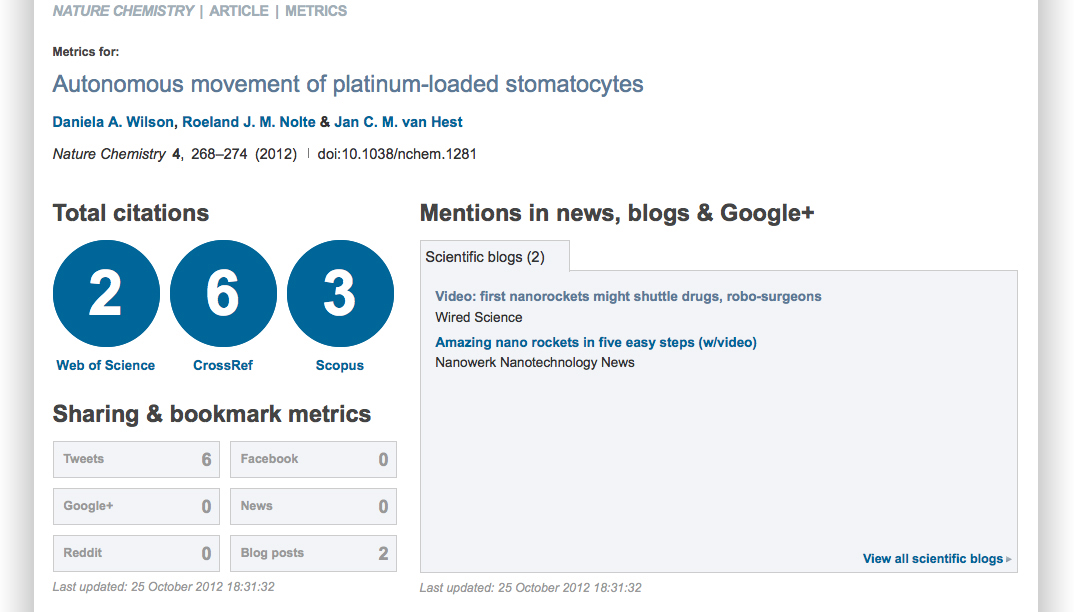Click the Scopus citation count circle
Image resolution: width=1074 pixels, height=612 pixels.
pos(340,294)
